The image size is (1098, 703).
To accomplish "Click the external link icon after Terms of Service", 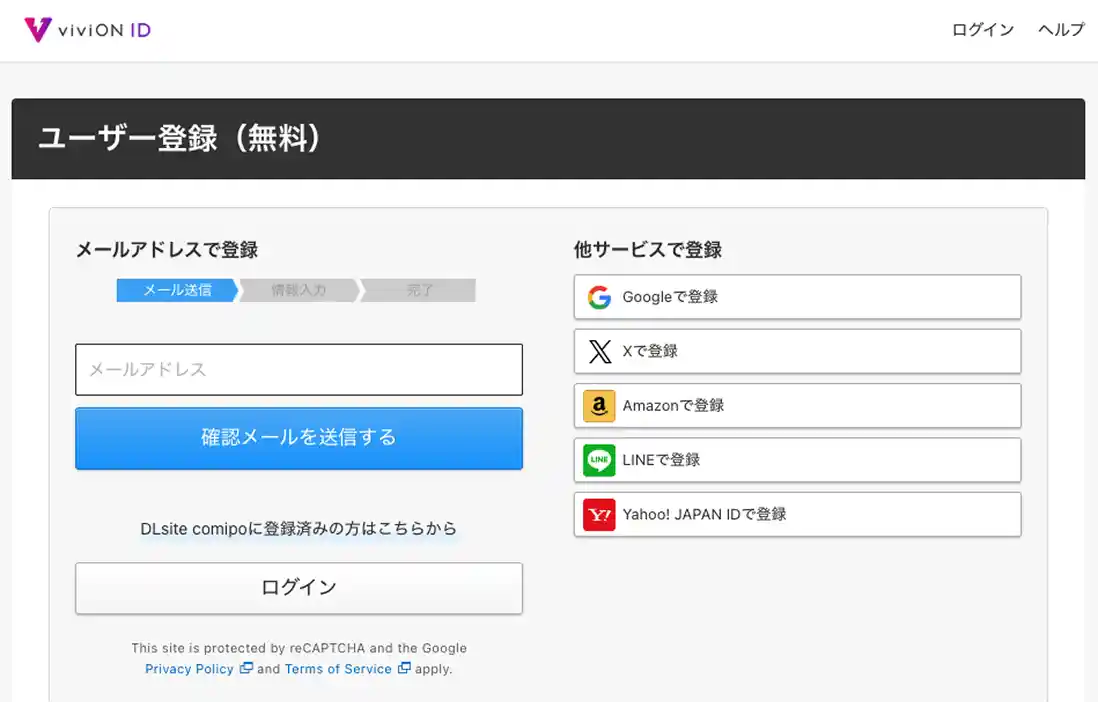I will pyautogui.click(x=404, y=668).
